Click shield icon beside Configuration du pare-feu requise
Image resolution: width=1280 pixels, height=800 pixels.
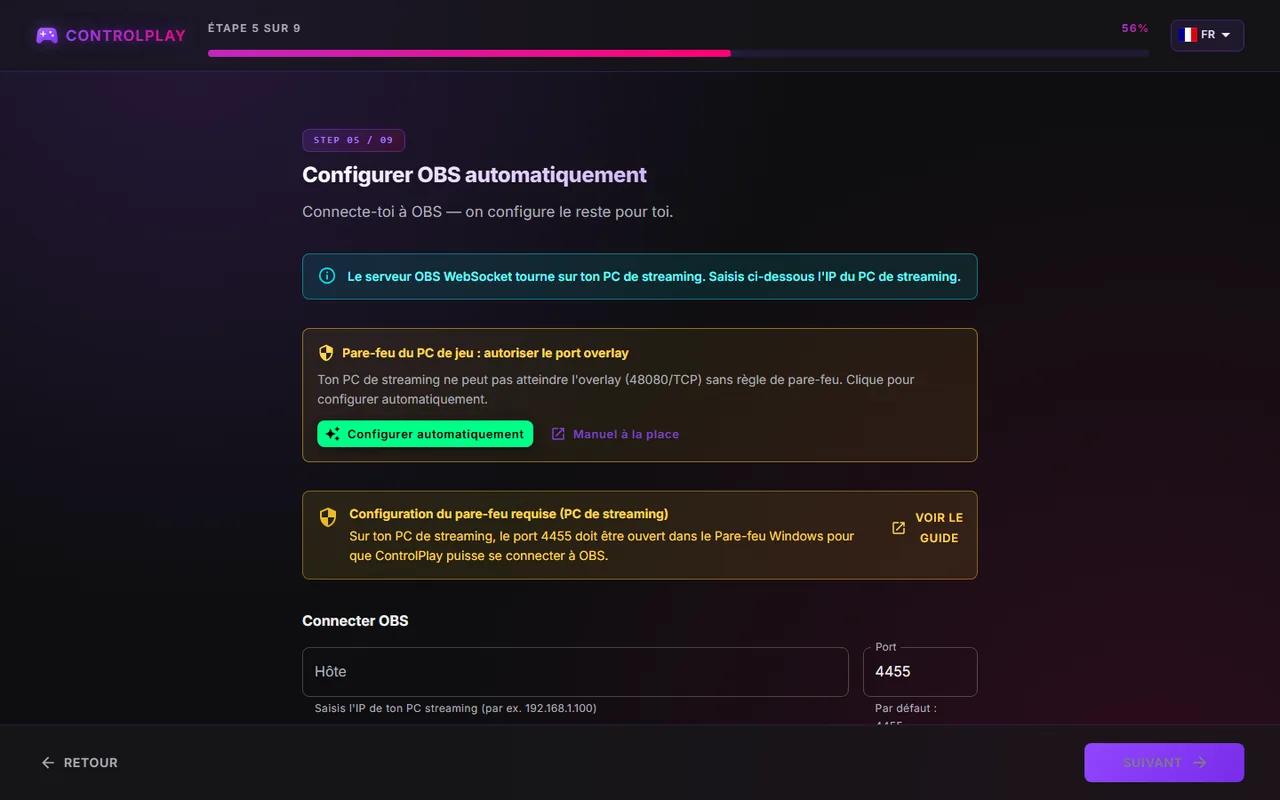tap(328, 517)
